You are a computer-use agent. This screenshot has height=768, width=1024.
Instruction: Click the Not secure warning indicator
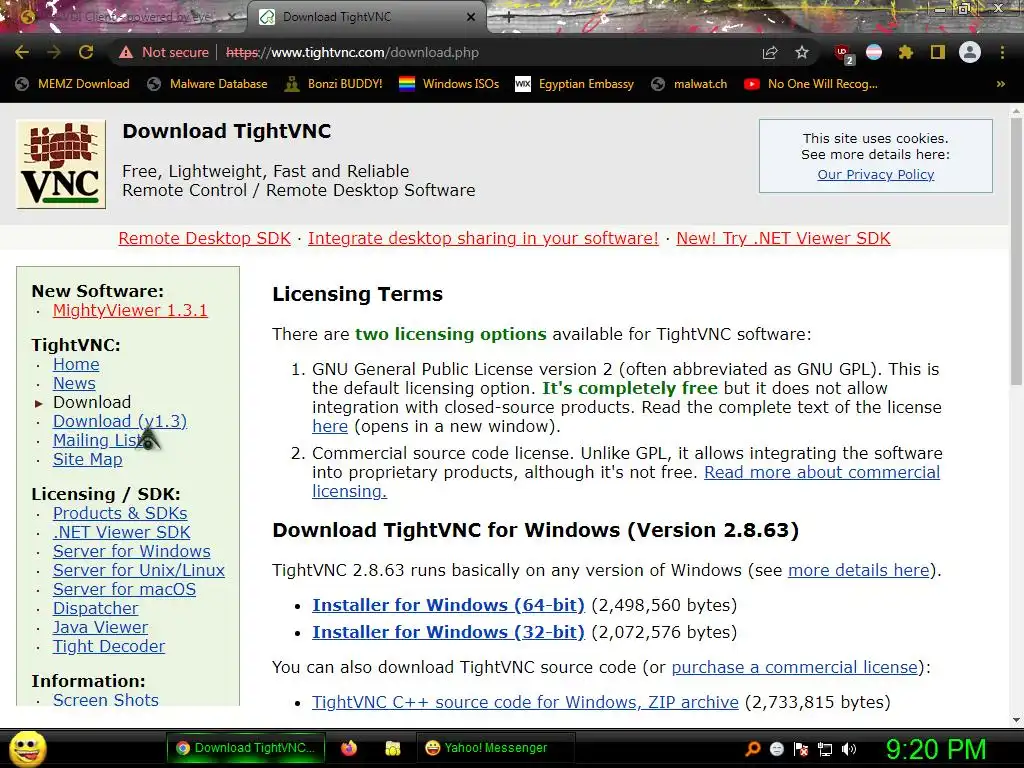163,52
